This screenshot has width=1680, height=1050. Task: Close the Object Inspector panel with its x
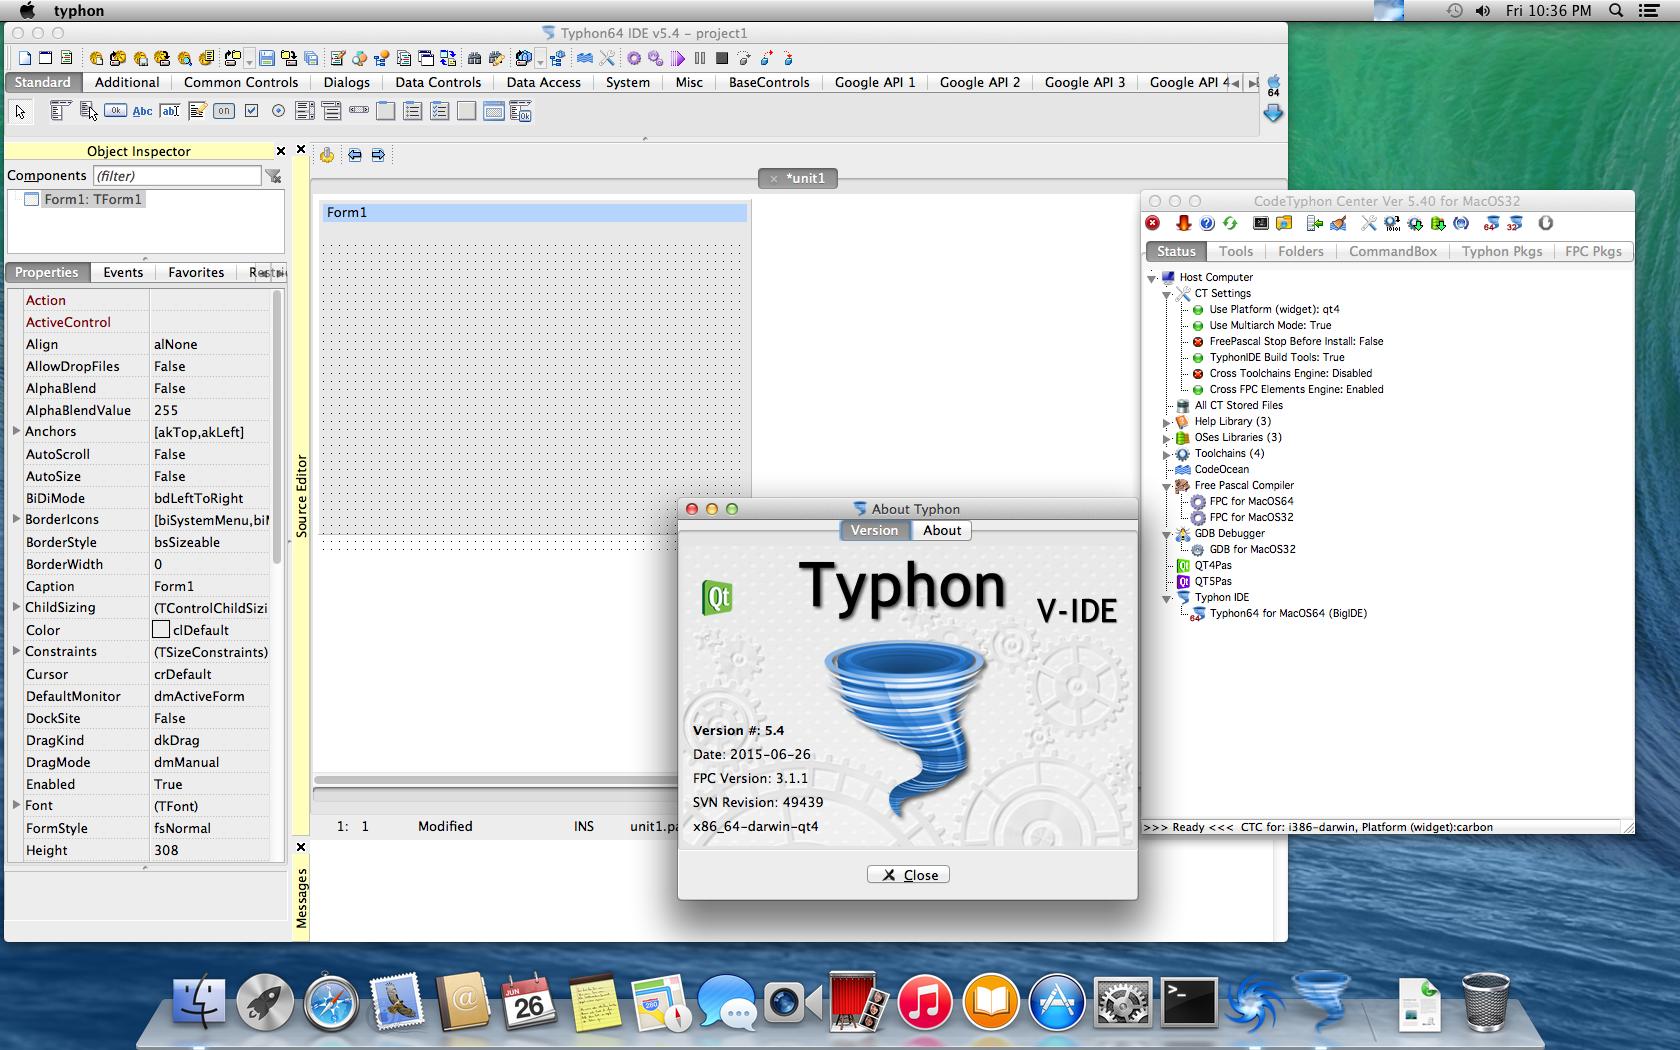pos(281,151)
